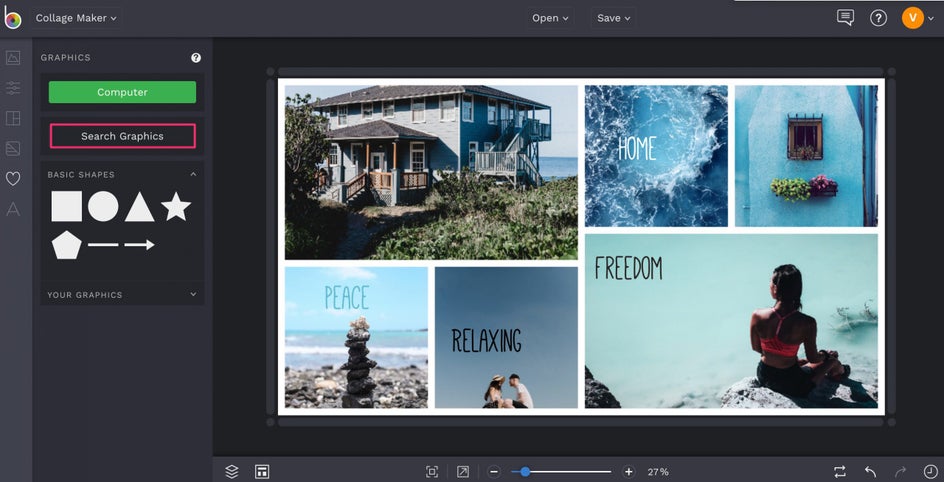Open the Layouts grid sidebar icon
The image size is (944, 482).
pyautogui.click(x=13, y=118)
